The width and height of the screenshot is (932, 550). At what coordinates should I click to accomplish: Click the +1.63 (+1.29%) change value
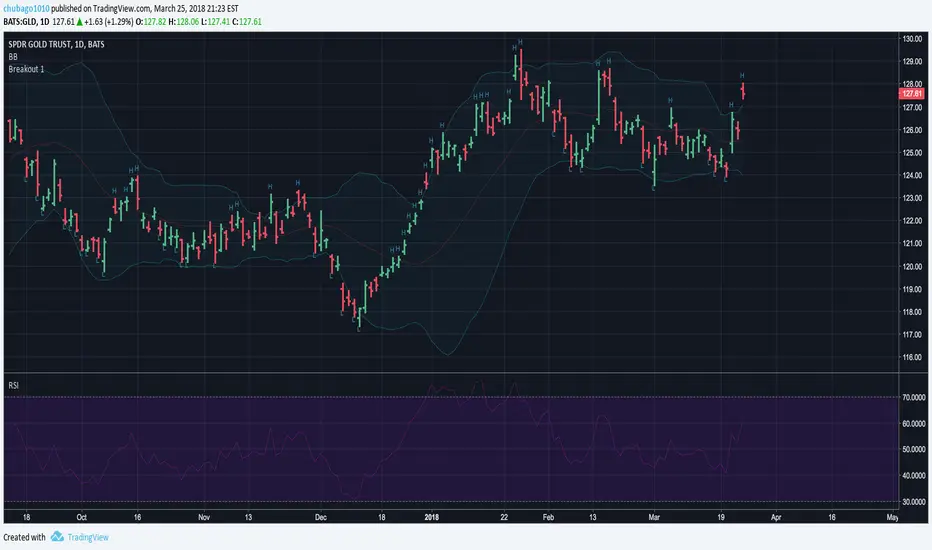tap(109, 21)
